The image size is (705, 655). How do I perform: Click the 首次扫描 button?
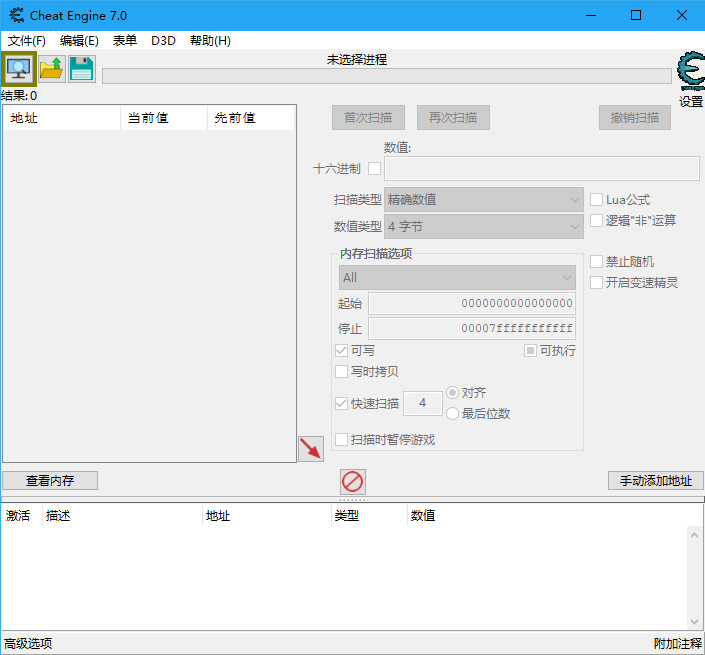point(368,118)
